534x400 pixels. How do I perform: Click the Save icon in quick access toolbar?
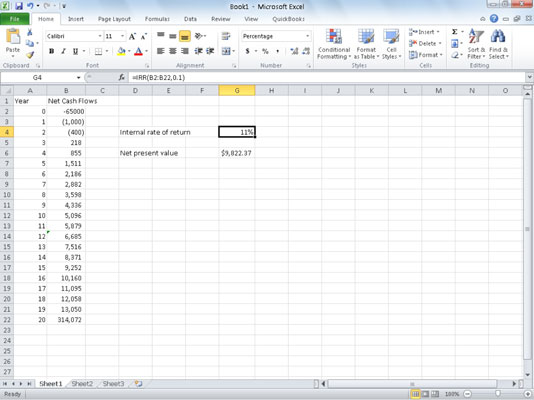tap(18, 6)
